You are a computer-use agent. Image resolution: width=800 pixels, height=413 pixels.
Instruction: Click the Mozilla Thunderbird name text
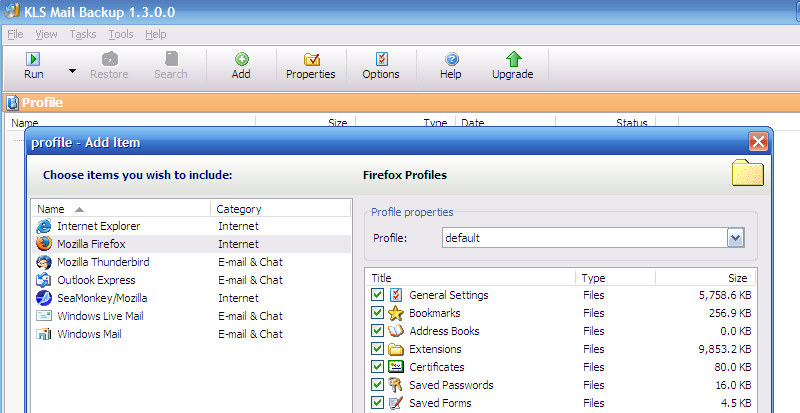coord(104,262)
